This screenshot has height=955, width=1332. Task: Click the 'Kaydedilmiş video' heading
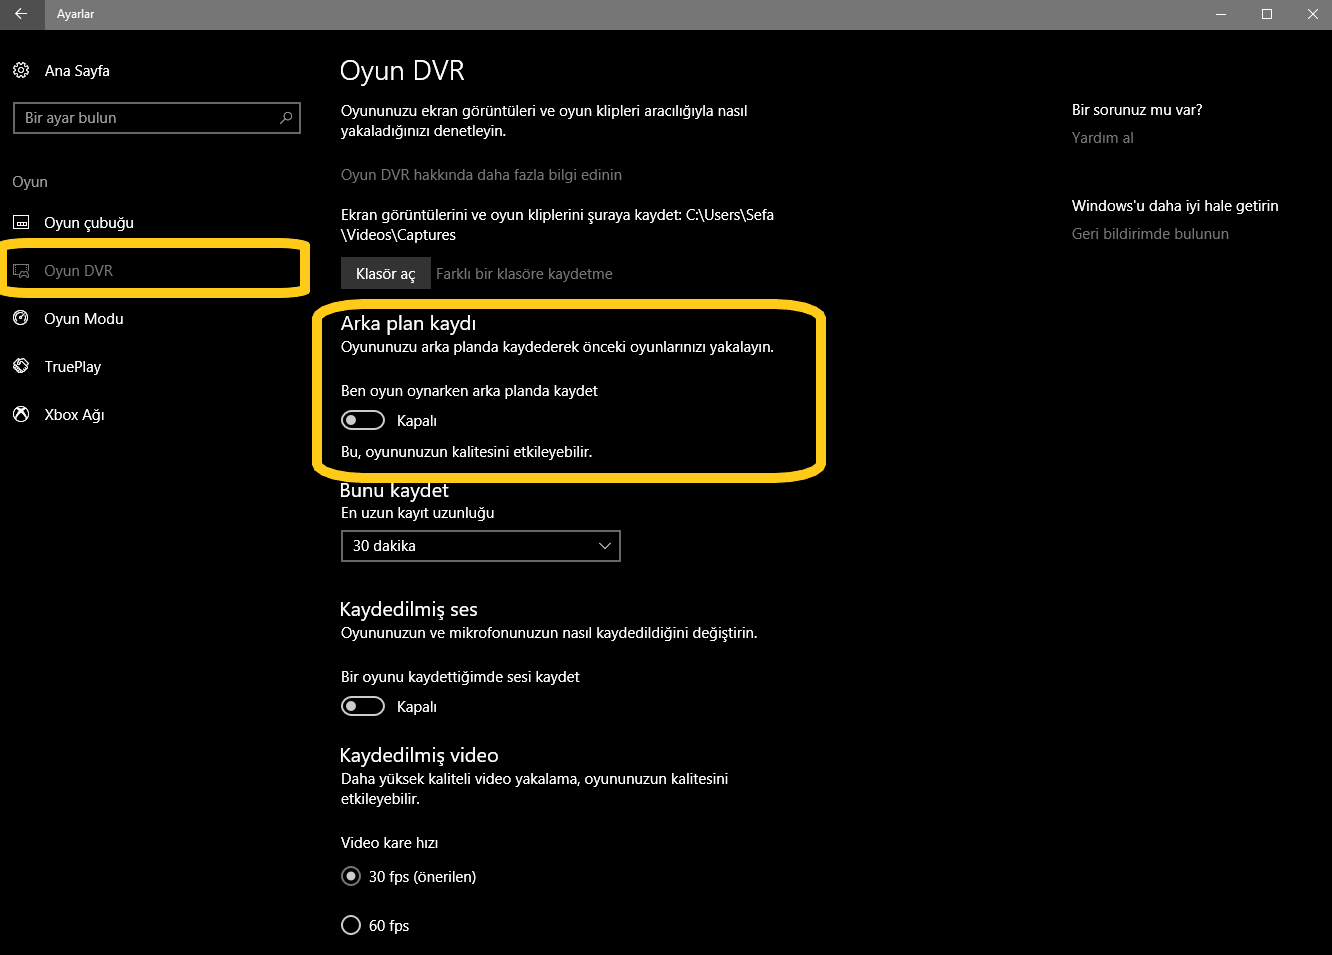[419, 756]
